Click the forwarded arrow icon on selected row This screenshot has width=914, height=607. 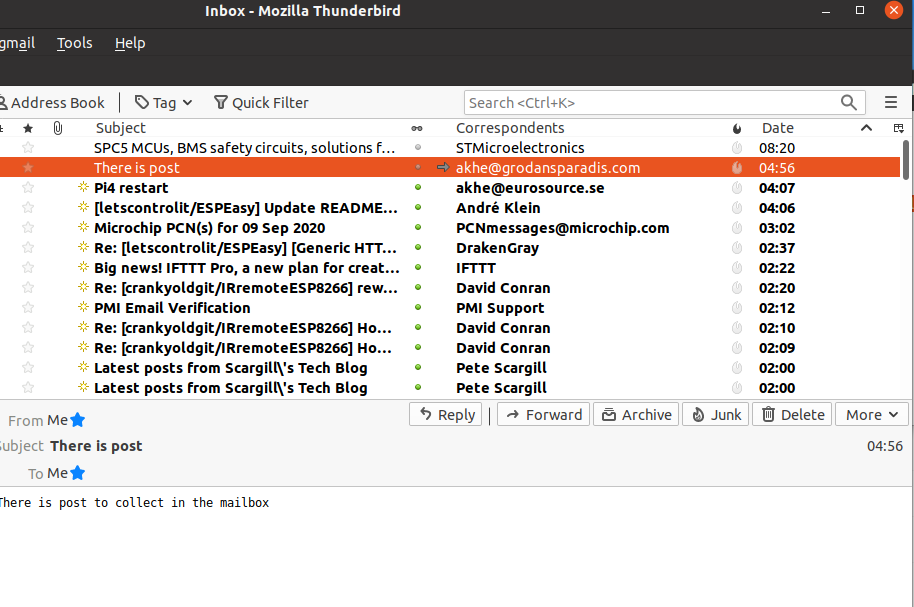443,168
